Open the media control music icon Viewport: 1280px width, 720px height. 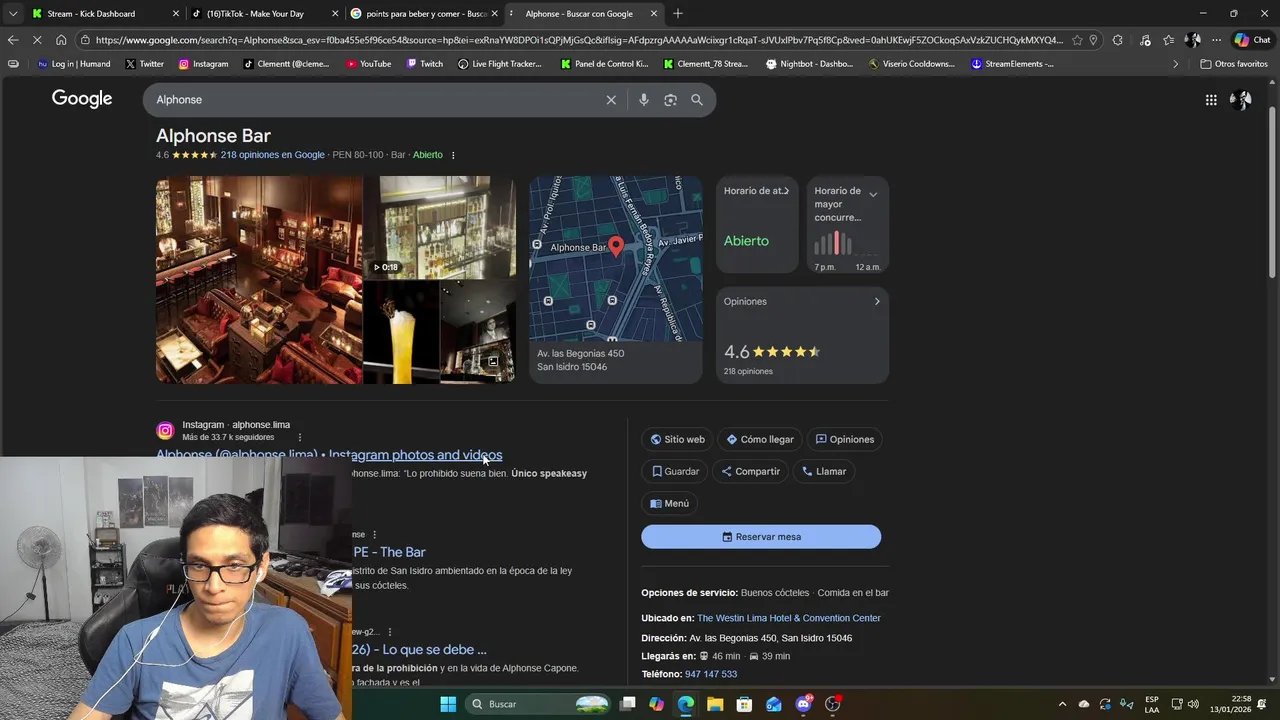point(1145,40)
